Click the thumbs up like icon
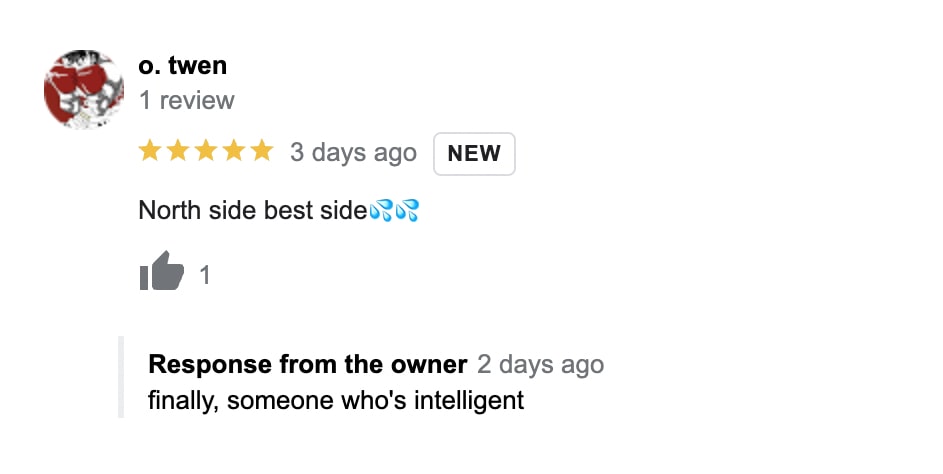Image resolution: width=943 pixels, height=474 pixels. [x=162, y=271]
